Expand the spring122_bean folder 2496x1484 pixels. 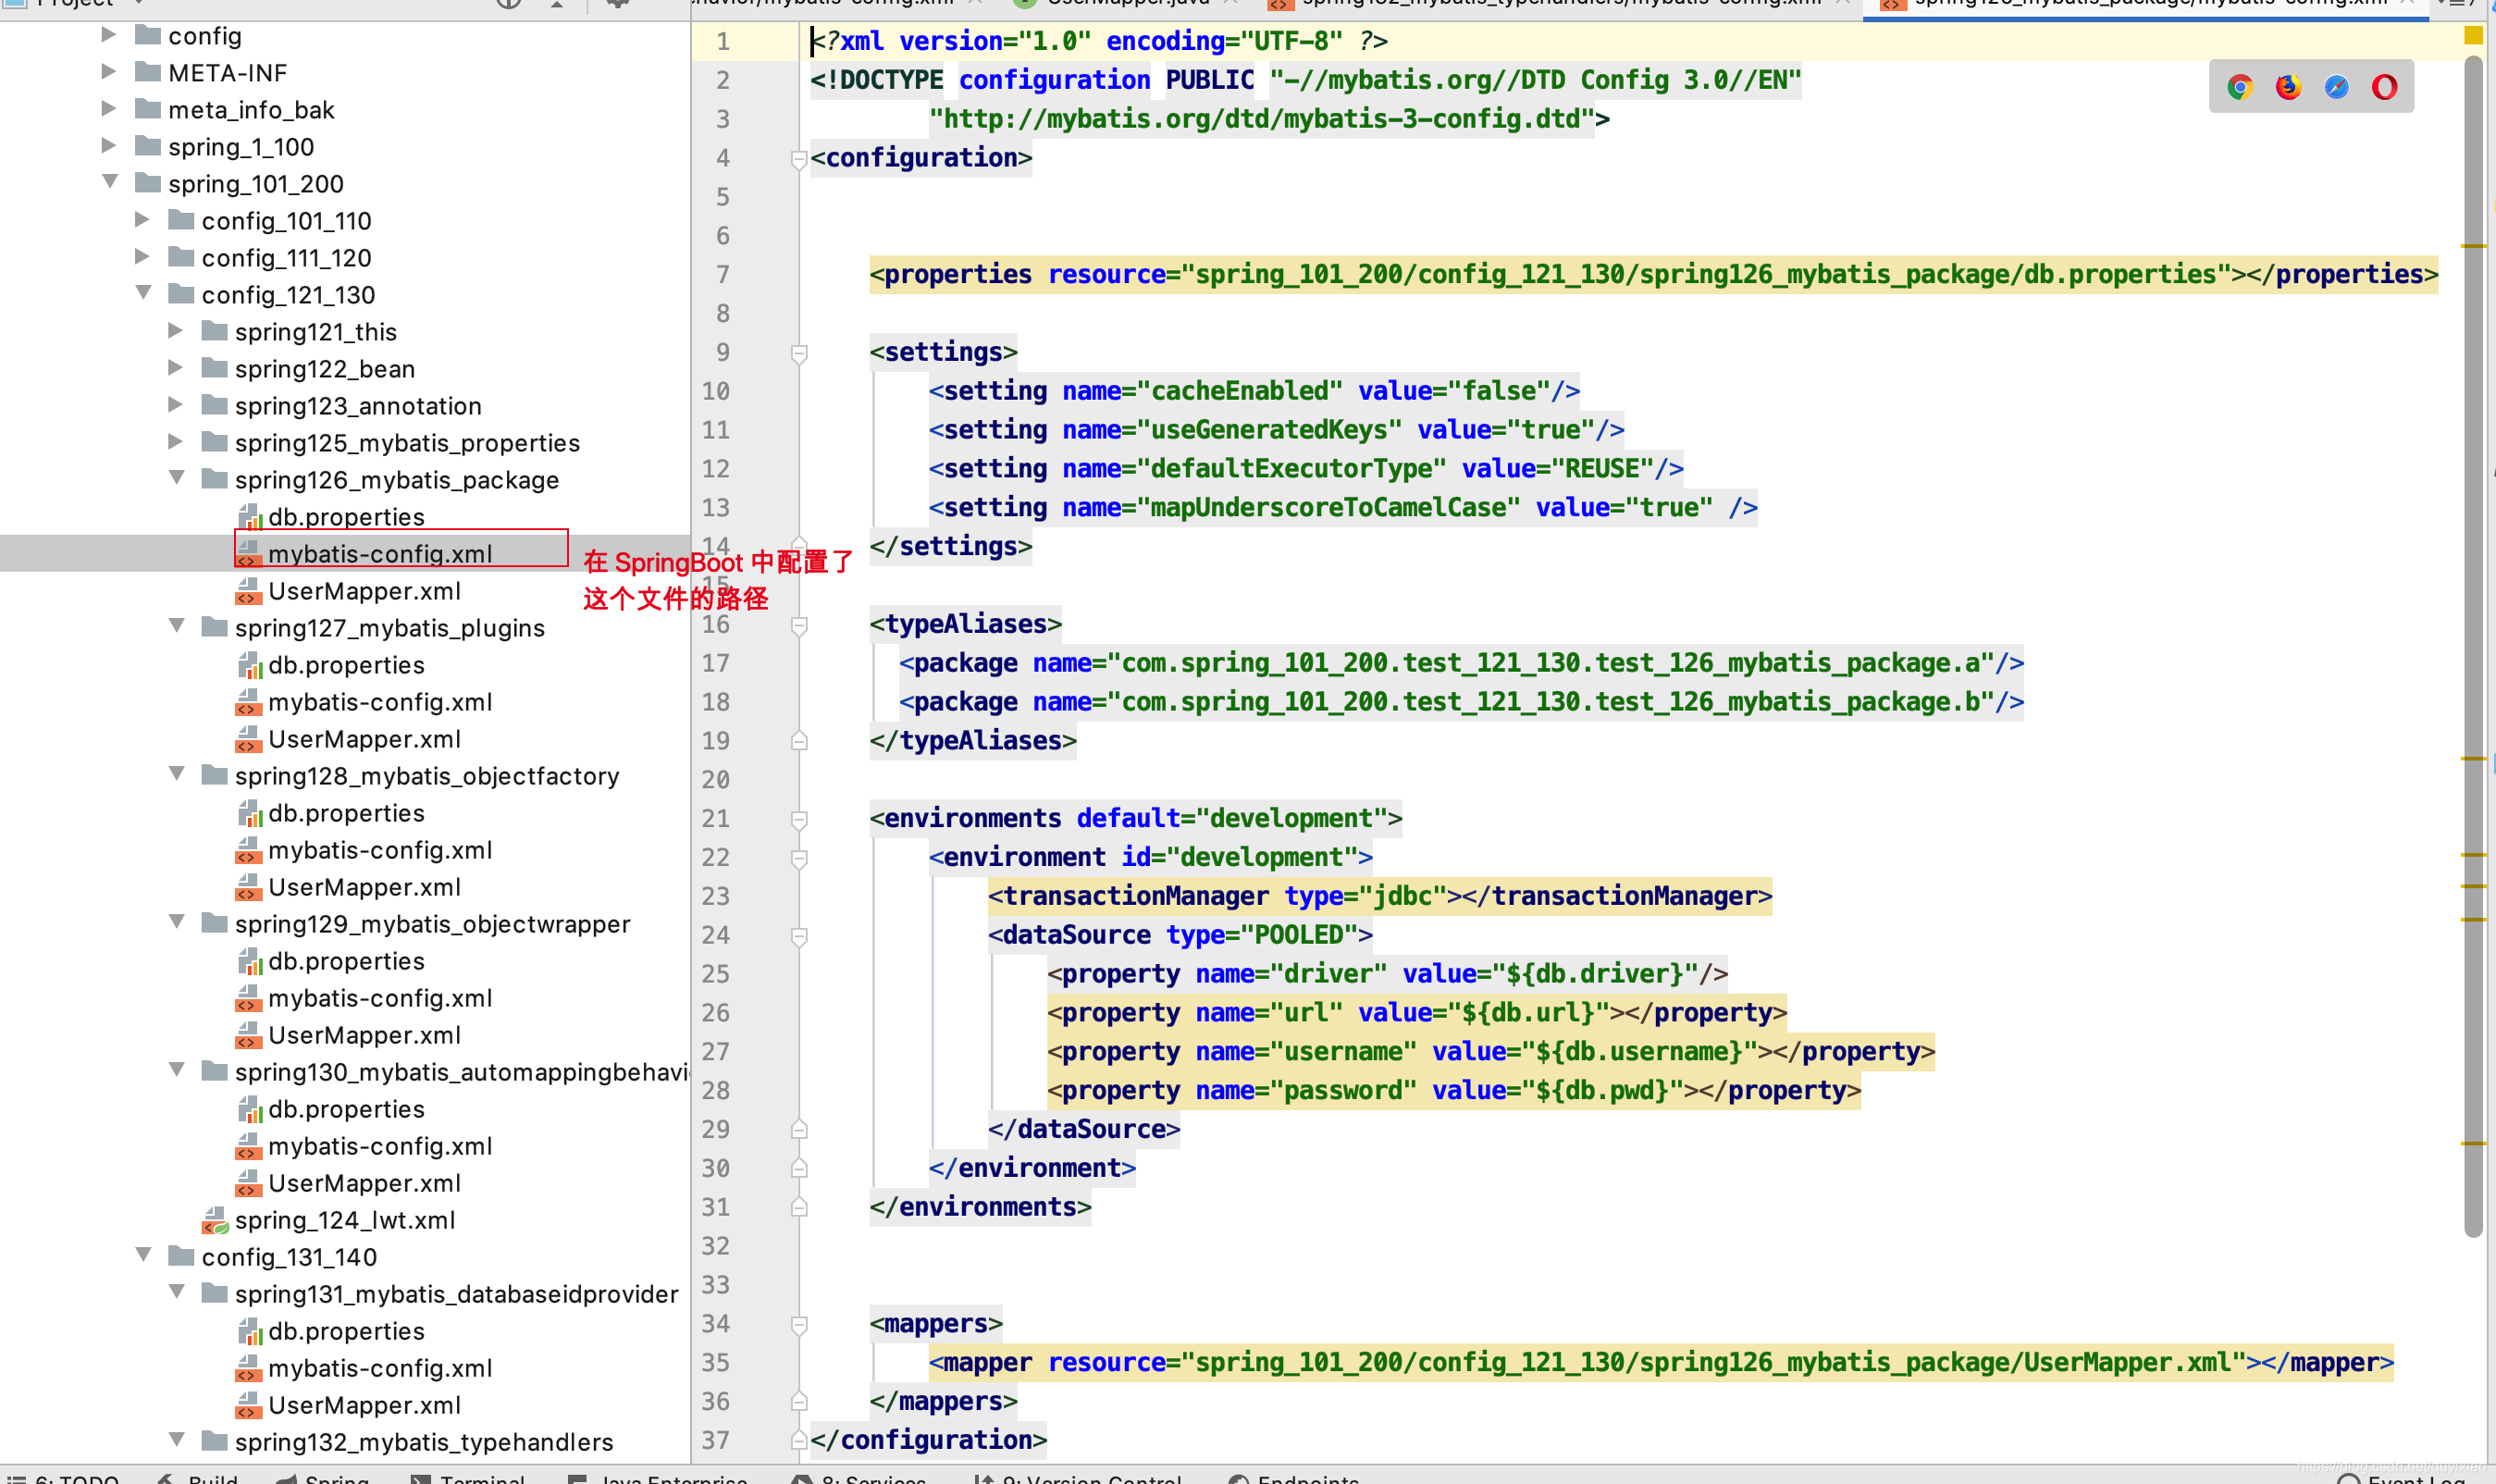[x=176, y=368]
